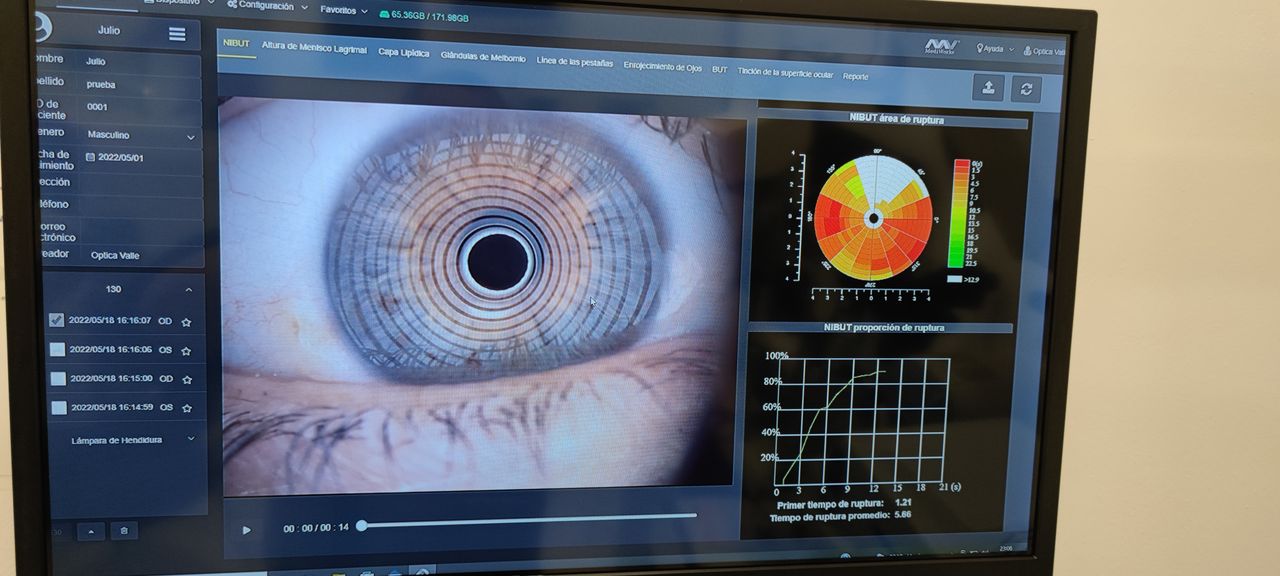Star the 16:14:59 OS recording as favorite
Image resolution: width=1280 pixels, height=576 pixels.
pyautogui.click(x=186, y=408)
